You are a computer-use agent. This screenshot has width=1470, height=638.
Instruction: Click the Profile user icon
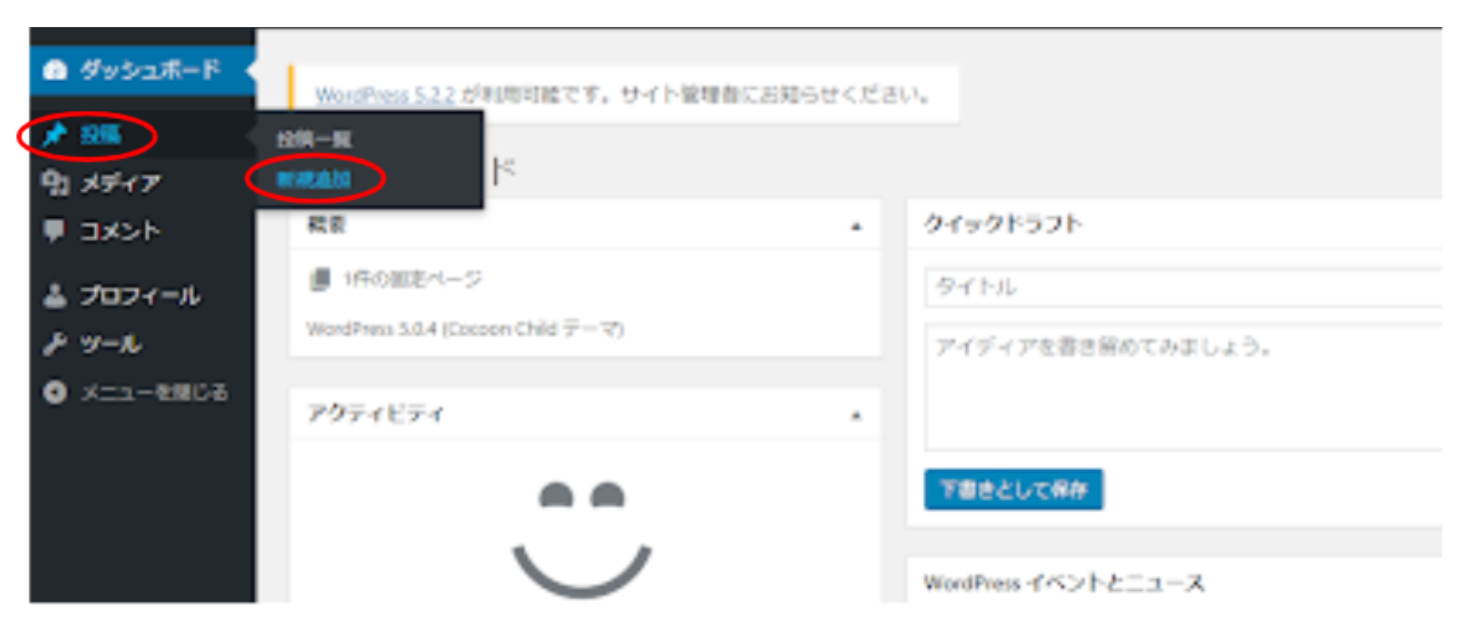coord(54,296)
